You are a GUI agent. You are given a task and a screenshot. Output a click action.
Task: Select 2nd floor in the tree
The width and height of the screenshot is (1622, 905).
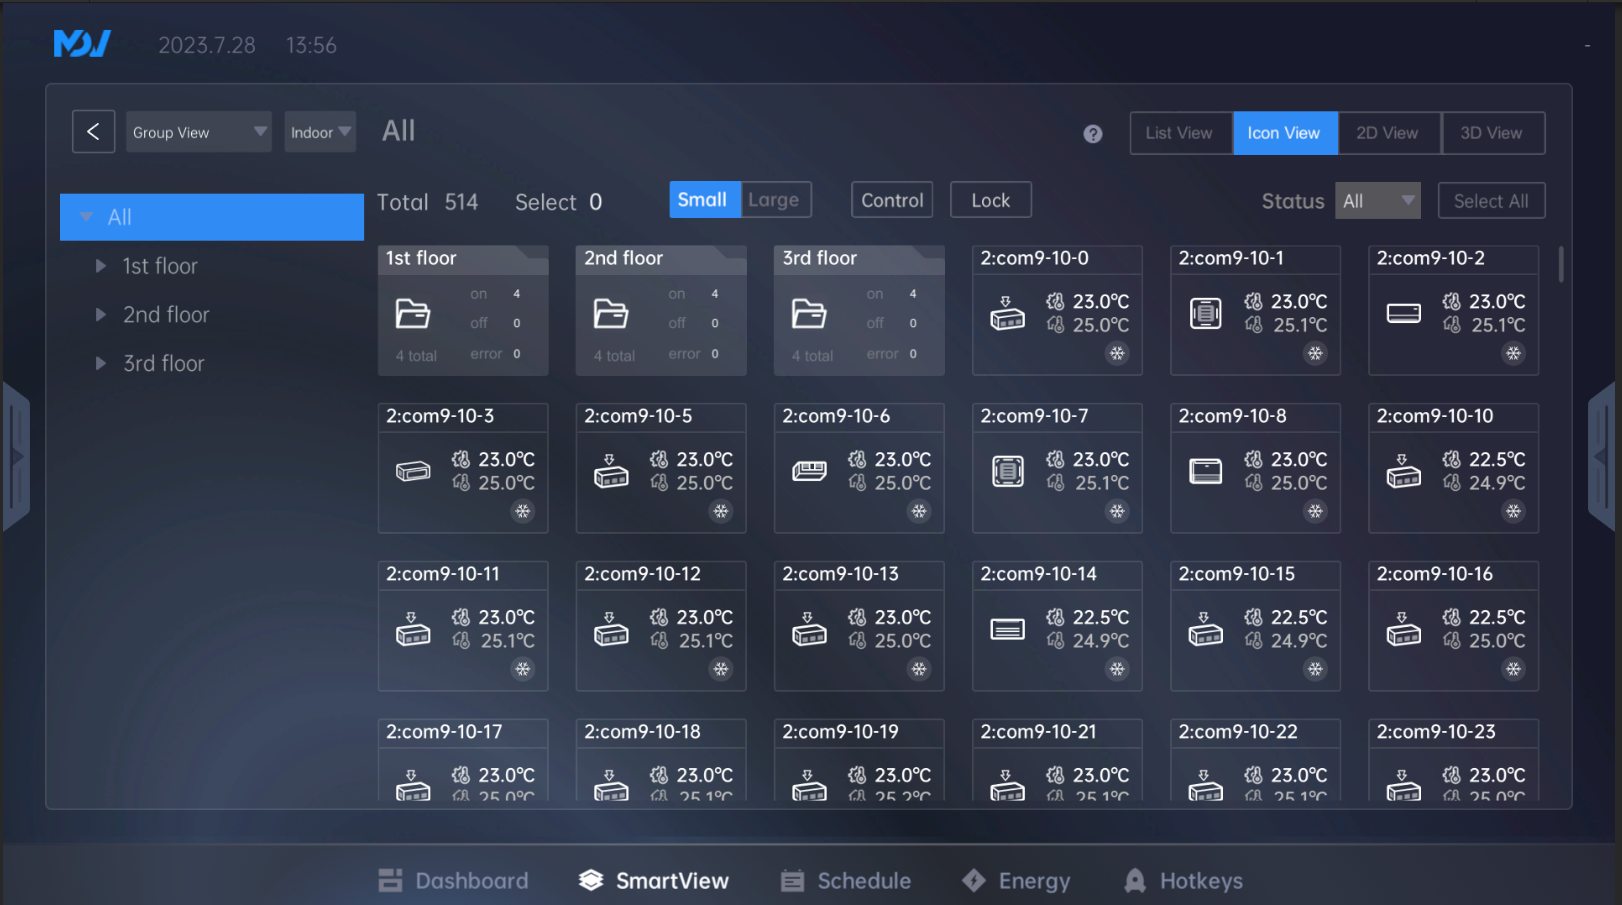pyautogui.click(x=166, y=315)
